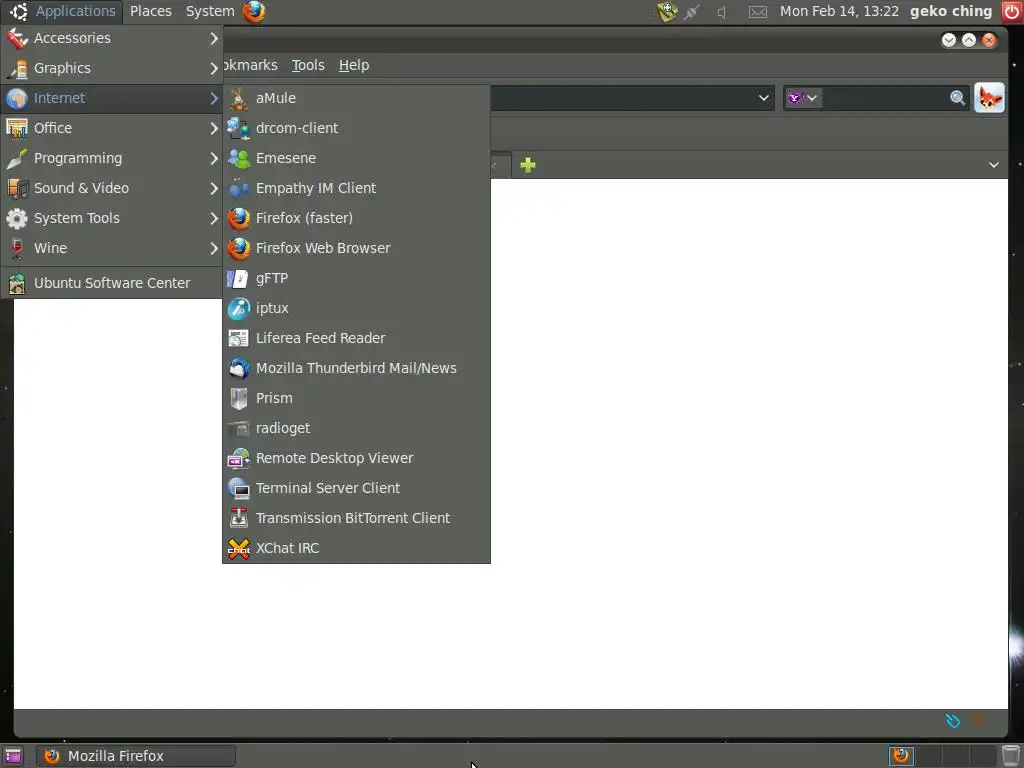Start Liferea Feed Reader icon
This screenshot has height=768, width=1024.
pyautogui.click(x=238, y=338)
